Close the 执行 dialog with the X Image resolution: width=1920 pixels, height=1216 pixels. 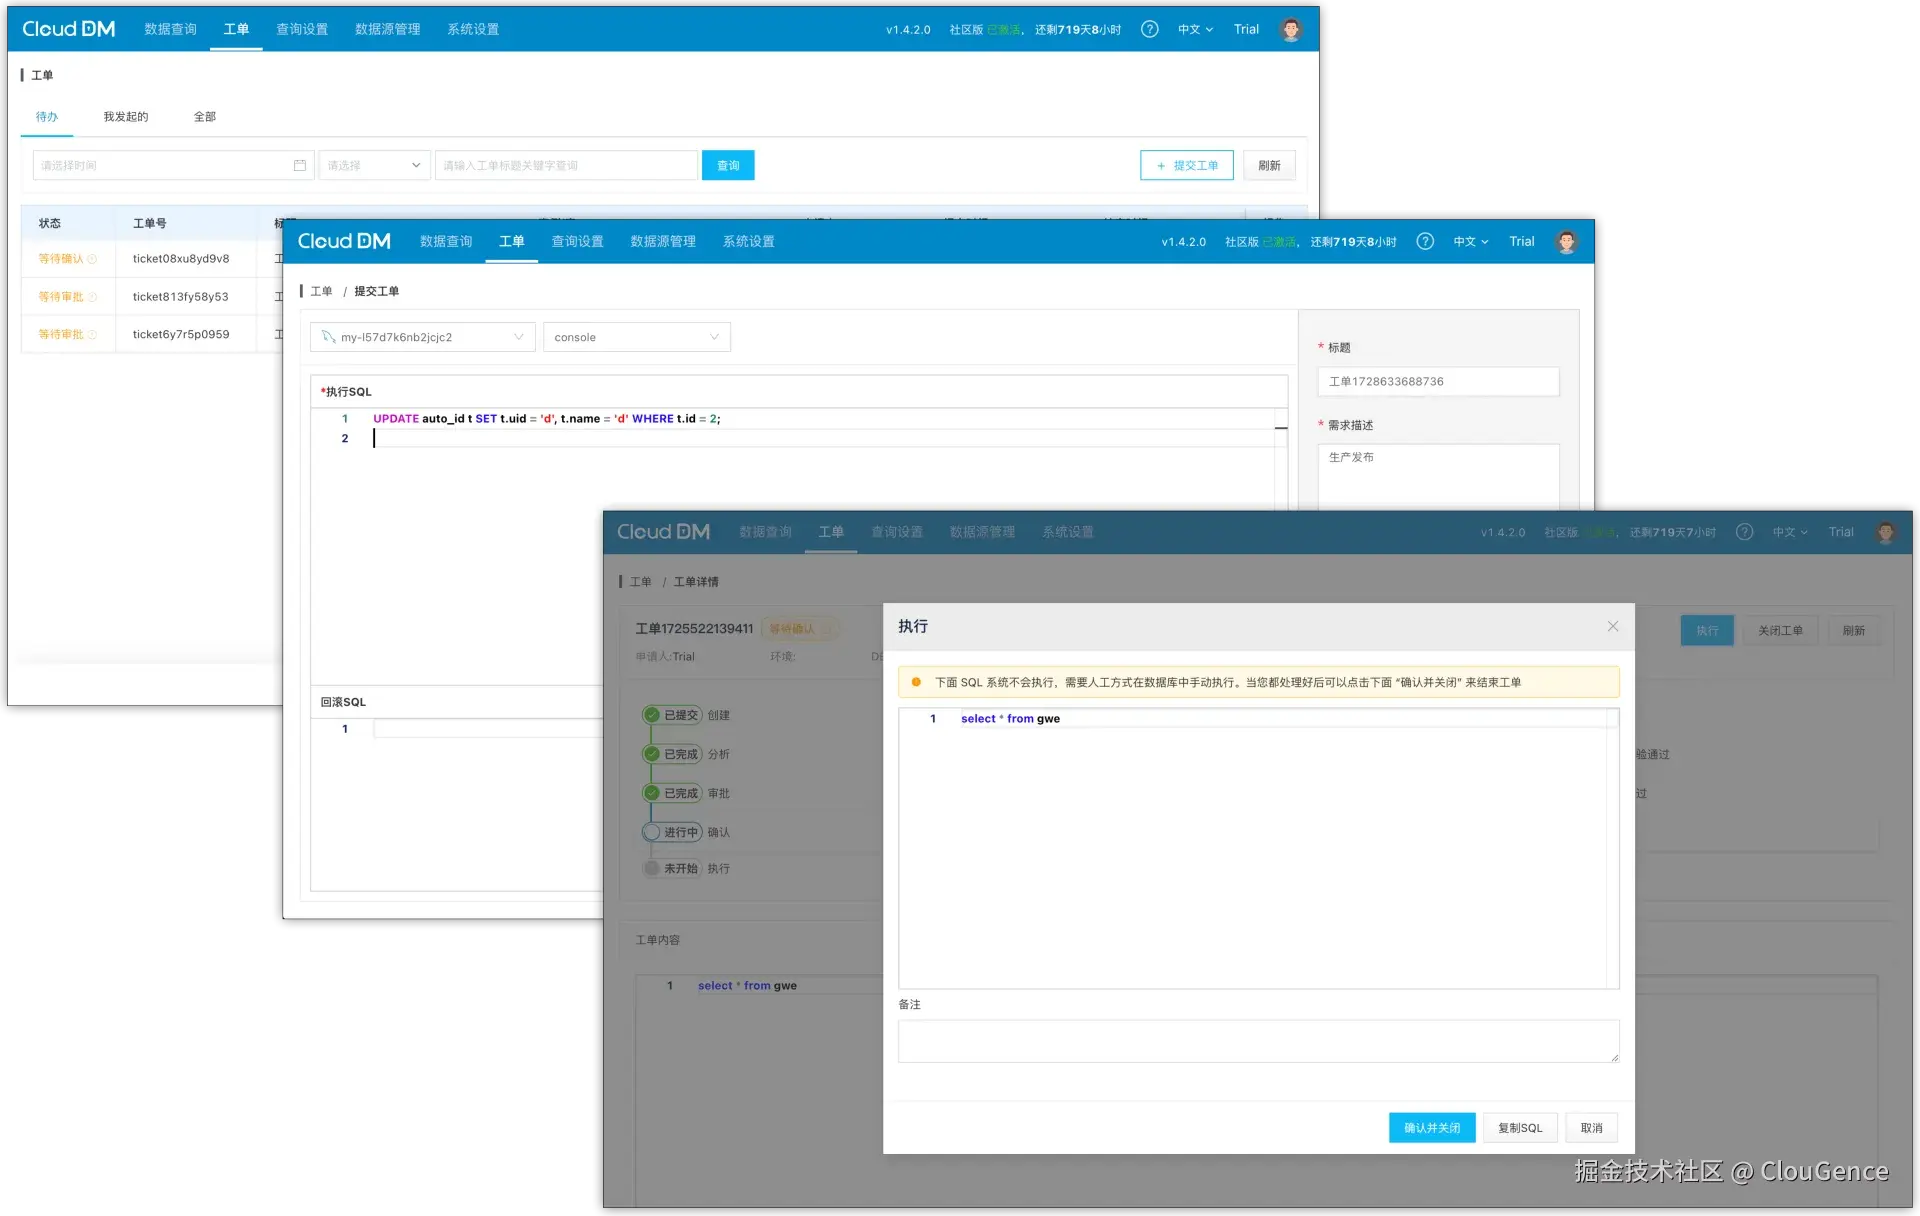[x=1612, y=626]
